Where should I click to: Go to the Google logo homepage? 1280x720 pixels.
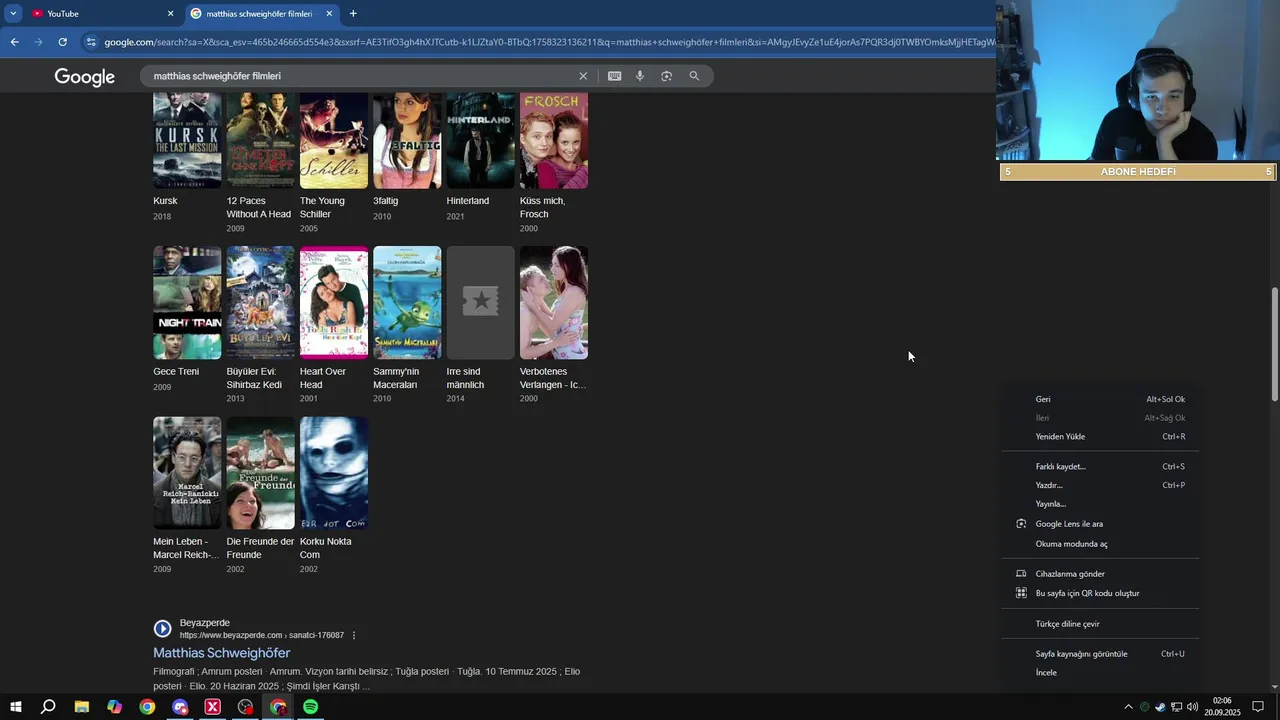[84, 77]
